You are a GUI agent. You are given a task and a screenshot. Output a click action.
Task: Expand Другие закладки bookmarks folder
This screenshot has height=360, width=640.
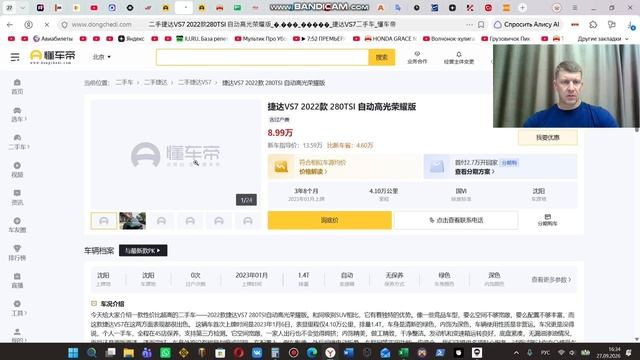coord(603,39)
